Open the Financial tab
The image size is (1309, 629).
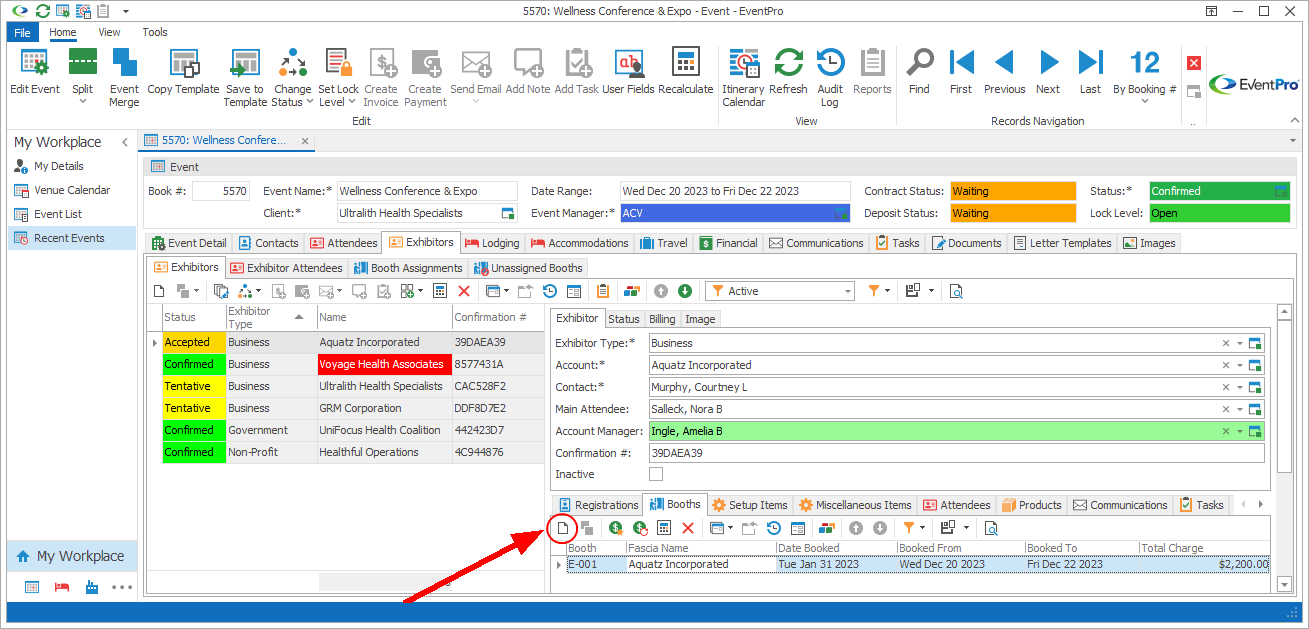(728, 243)
